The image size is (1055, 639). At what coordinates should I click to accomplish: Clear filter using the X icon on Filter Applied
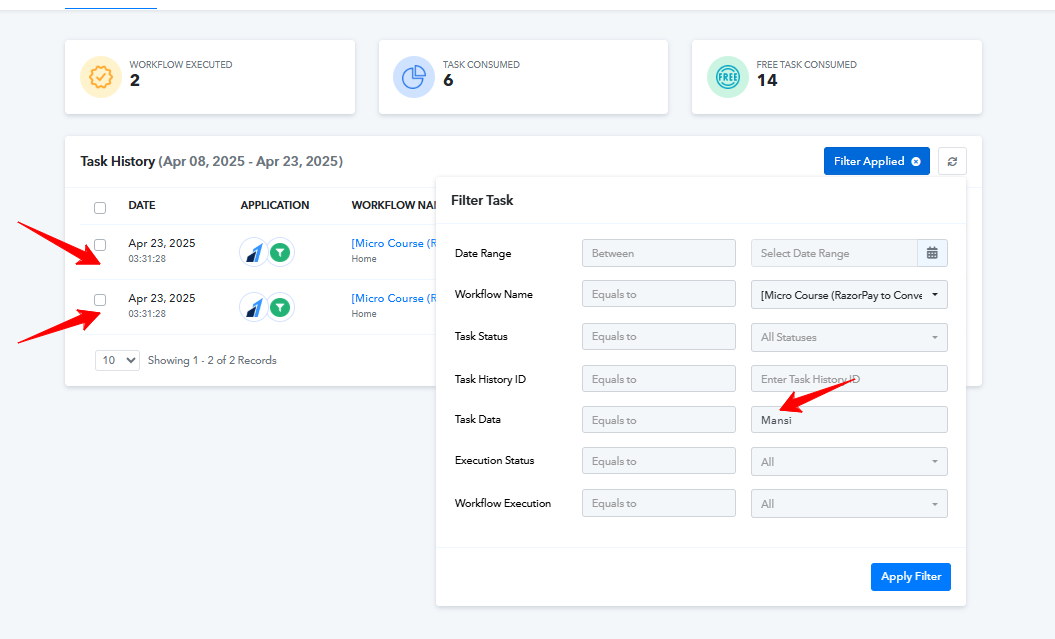tap(916, 161)
